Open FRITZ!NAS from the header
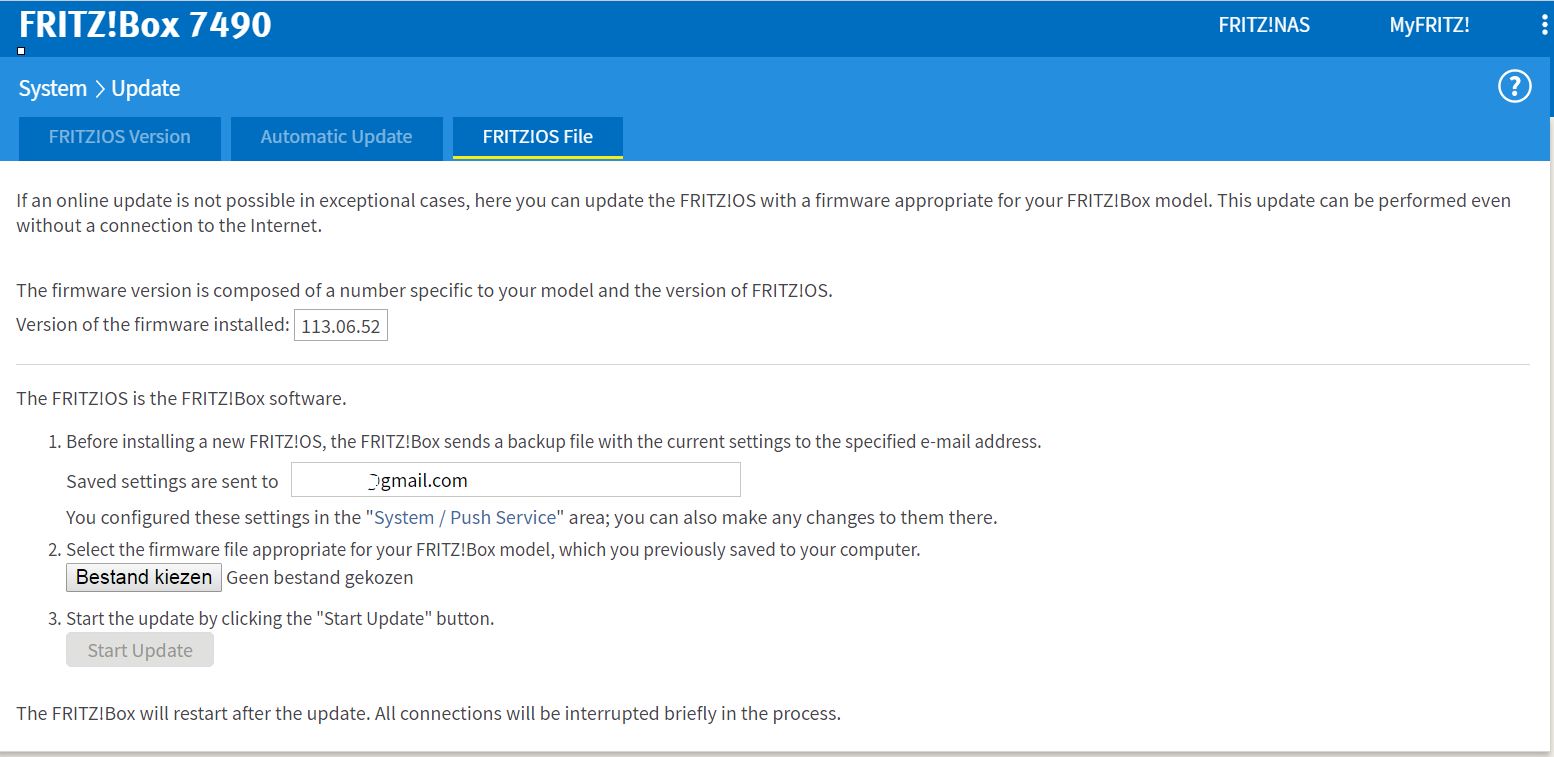The height and width of the screenshot is (757, 1554). tap(1264, 26)
